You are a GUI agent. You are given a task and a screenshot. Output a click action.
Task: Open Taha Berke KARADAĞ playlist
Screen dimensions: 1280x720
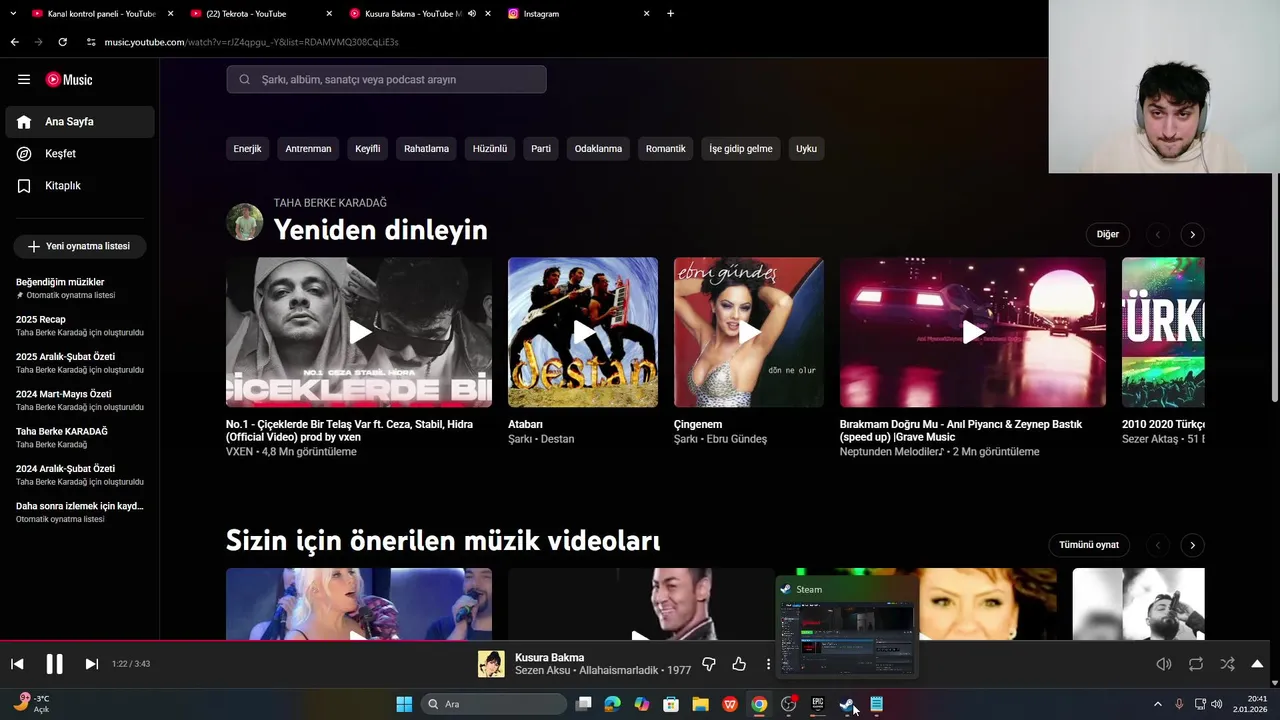tap(80, 437)
